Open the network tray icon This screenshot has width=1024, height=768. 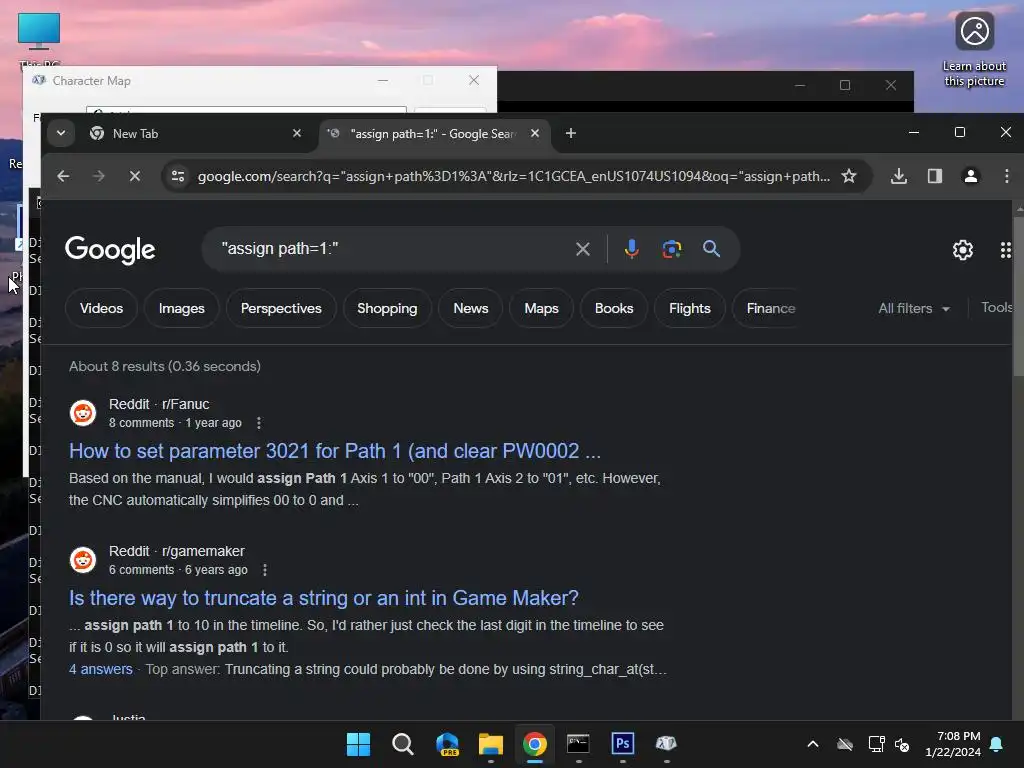pos(876,744)
